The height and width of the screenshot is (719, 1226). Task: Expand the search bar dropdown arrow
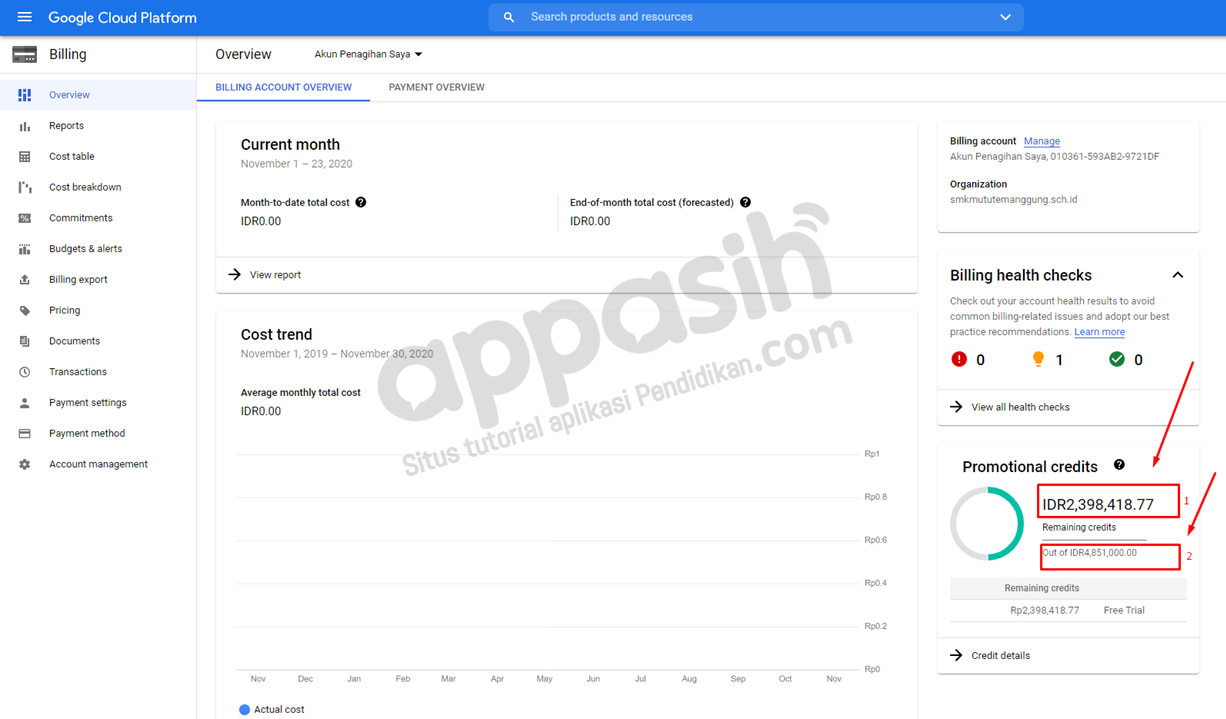pyautogui.click(x=1005, y=17)
